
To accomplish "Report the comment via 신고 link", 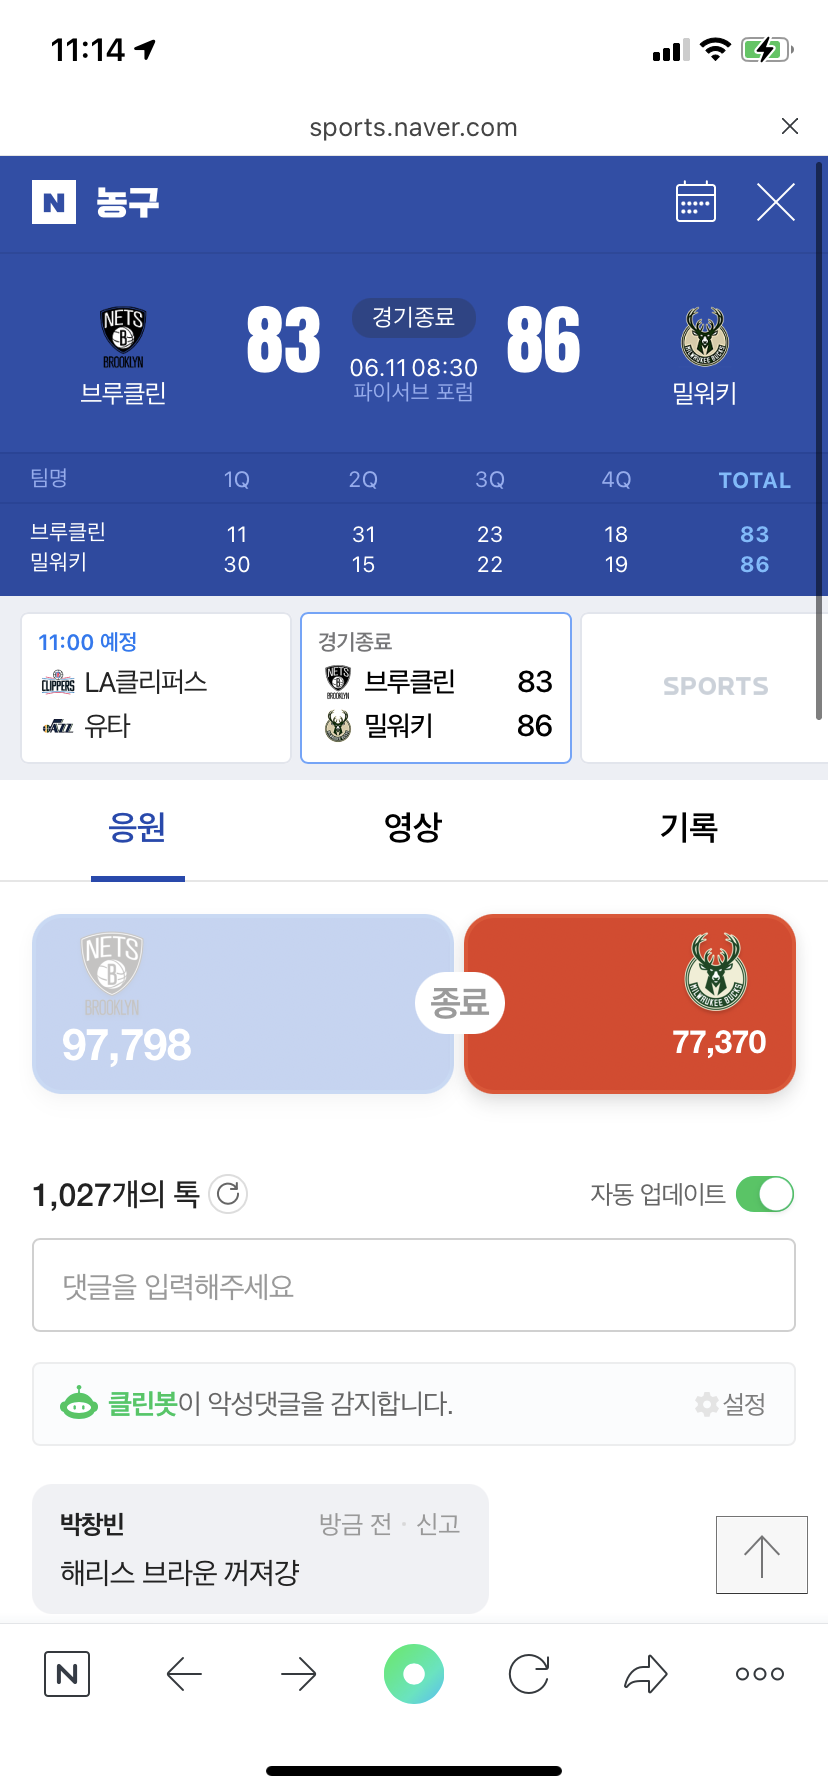I will click(x=438, y=1524).
